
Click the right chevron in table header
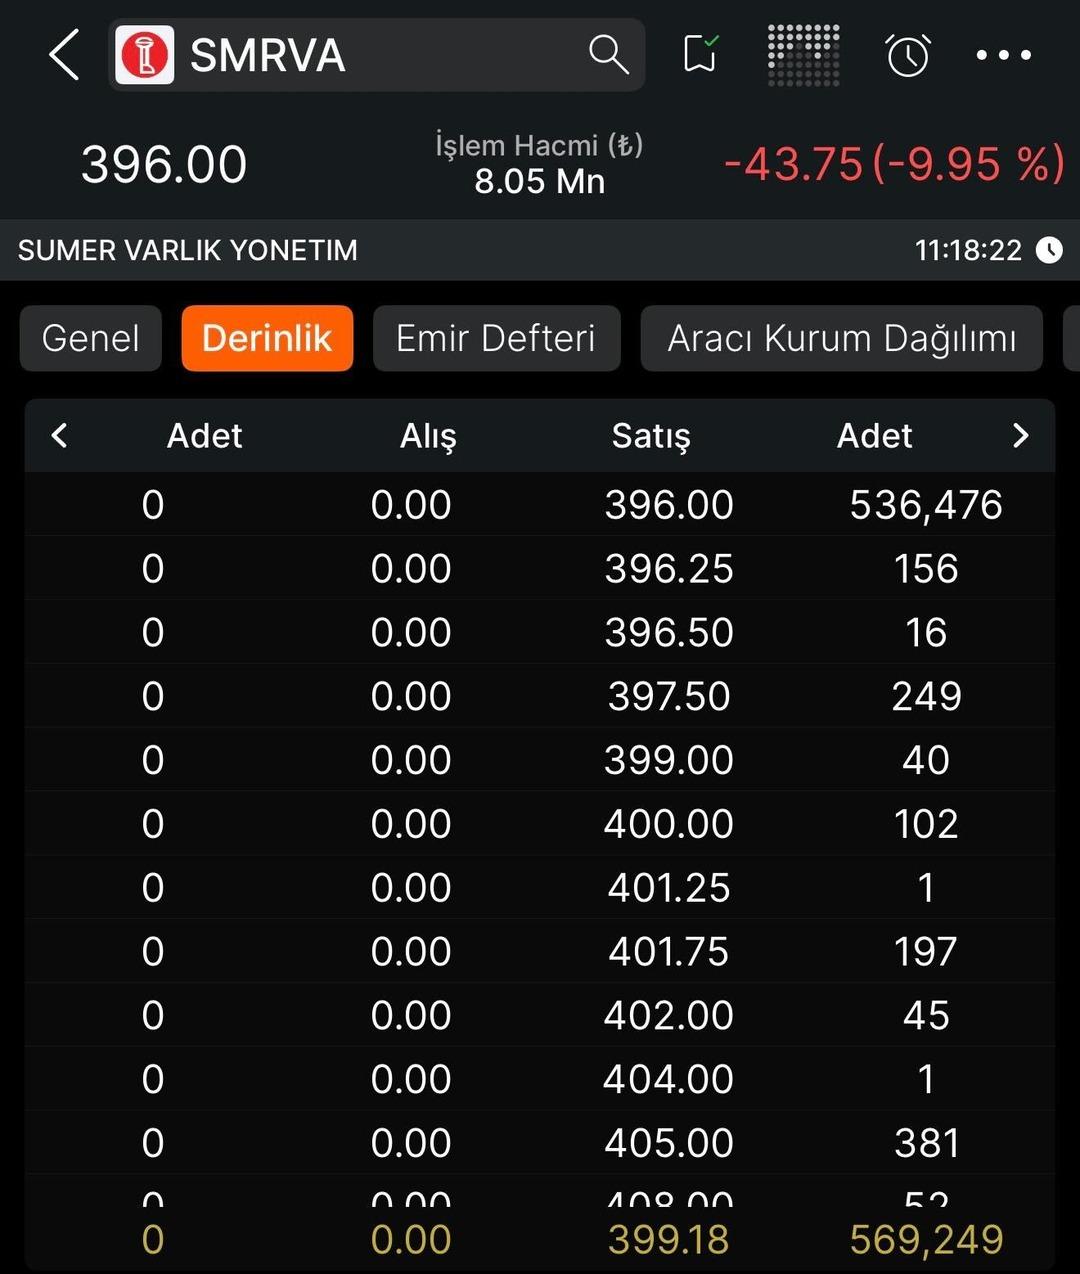[1020, 436]
